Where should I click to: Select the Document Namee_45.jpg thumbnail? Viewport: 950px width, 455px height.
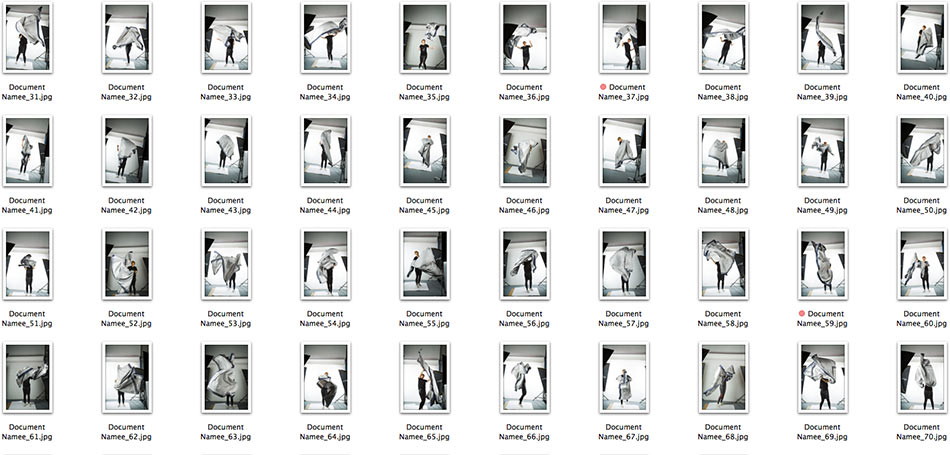424,151
